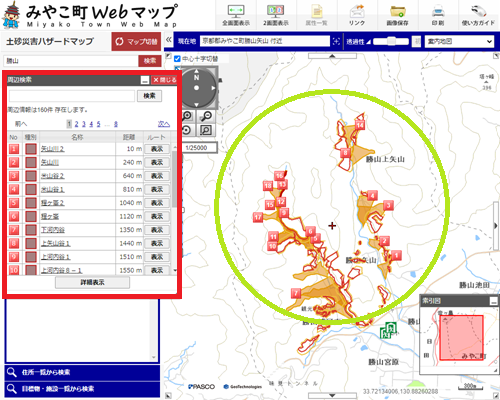500x400 pixels.
Task: Open the 矢山川2 result link
Action: pos(52,149)
